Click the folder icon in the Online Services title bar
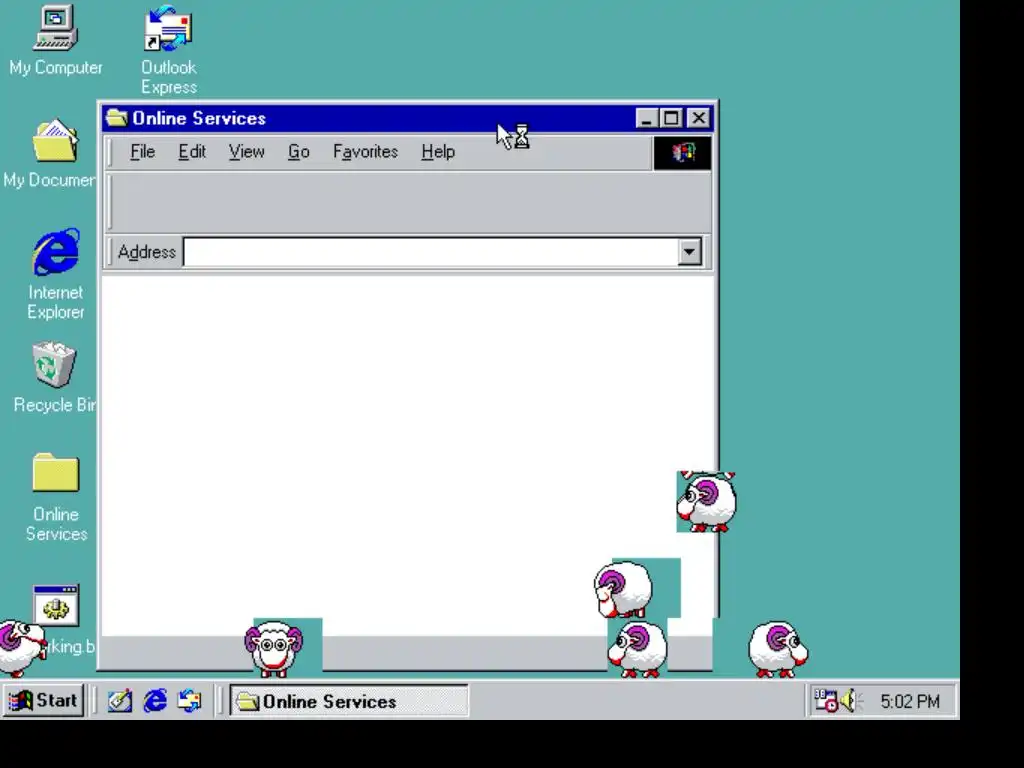This screenshot has width=1024, height=768. tap(117, 118)
